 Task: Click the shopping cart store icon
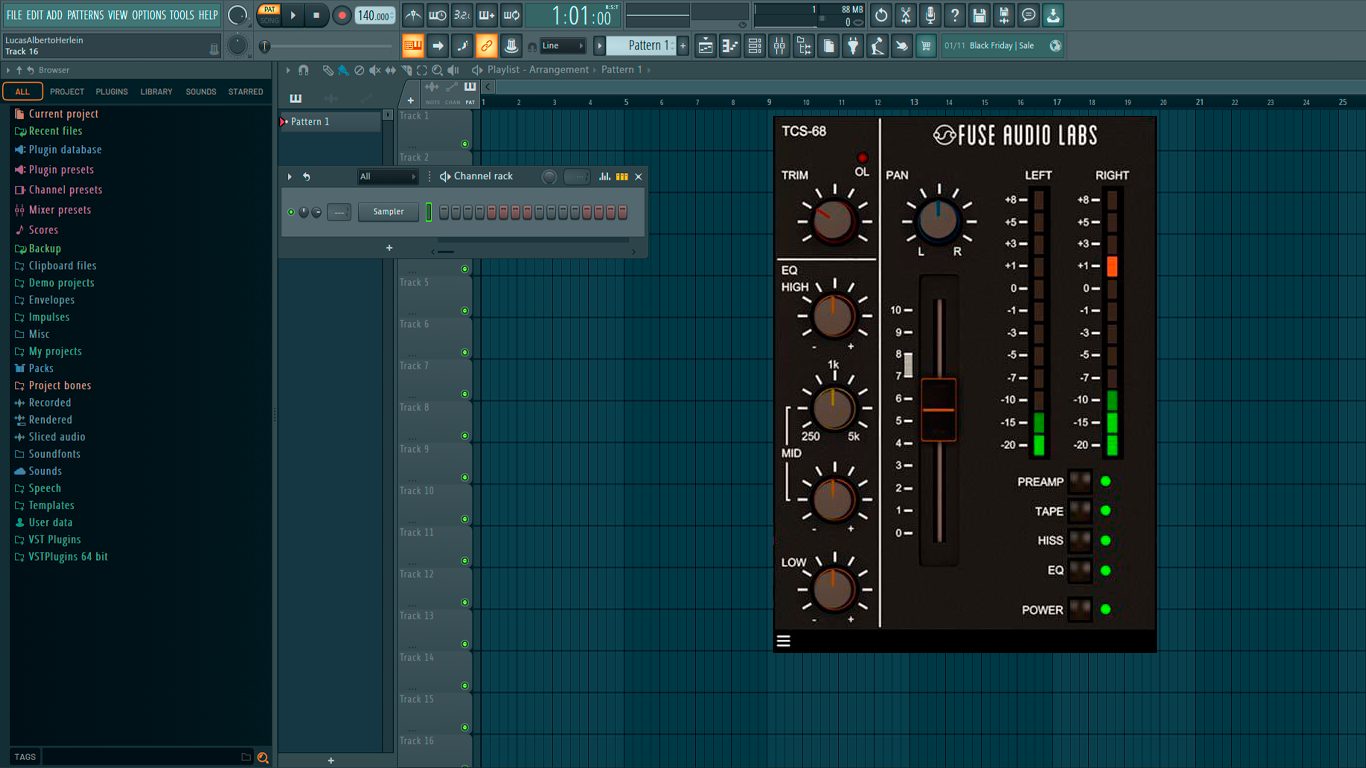tap(926, 45)
